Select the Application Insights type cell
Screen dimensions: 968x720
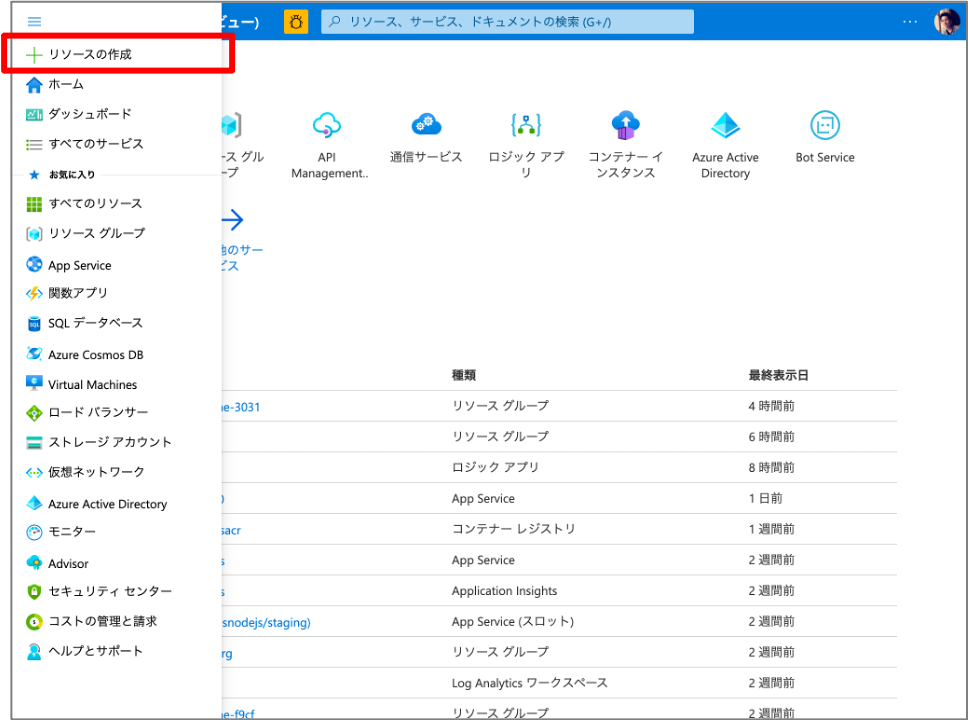(x=504, y=591)
